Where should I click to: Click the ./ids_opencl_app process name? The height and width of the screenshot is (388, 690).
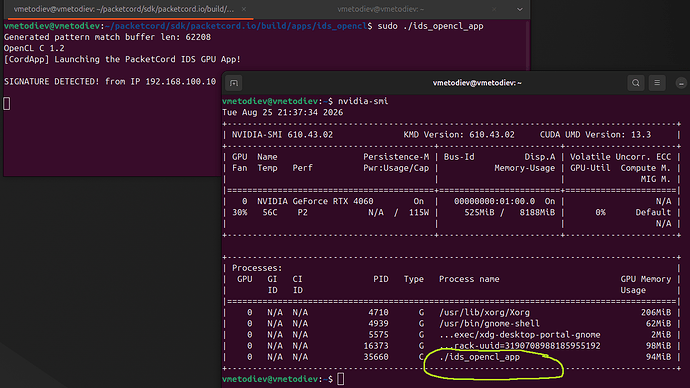479,357
